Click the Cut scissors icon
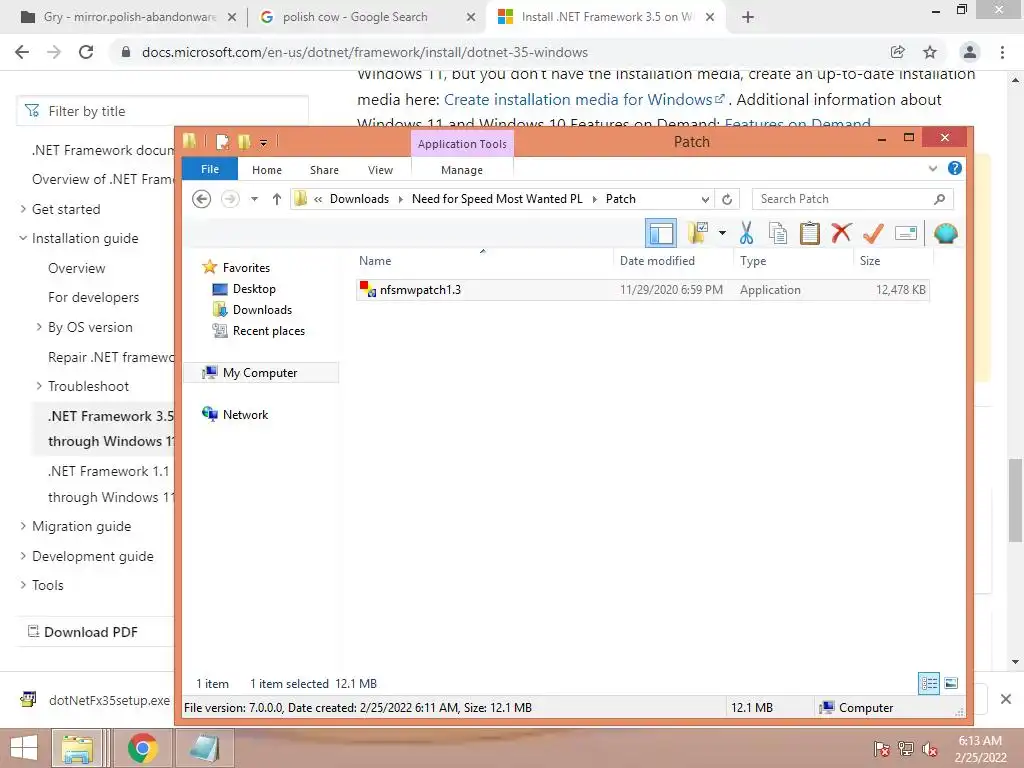 coord(746,233)
